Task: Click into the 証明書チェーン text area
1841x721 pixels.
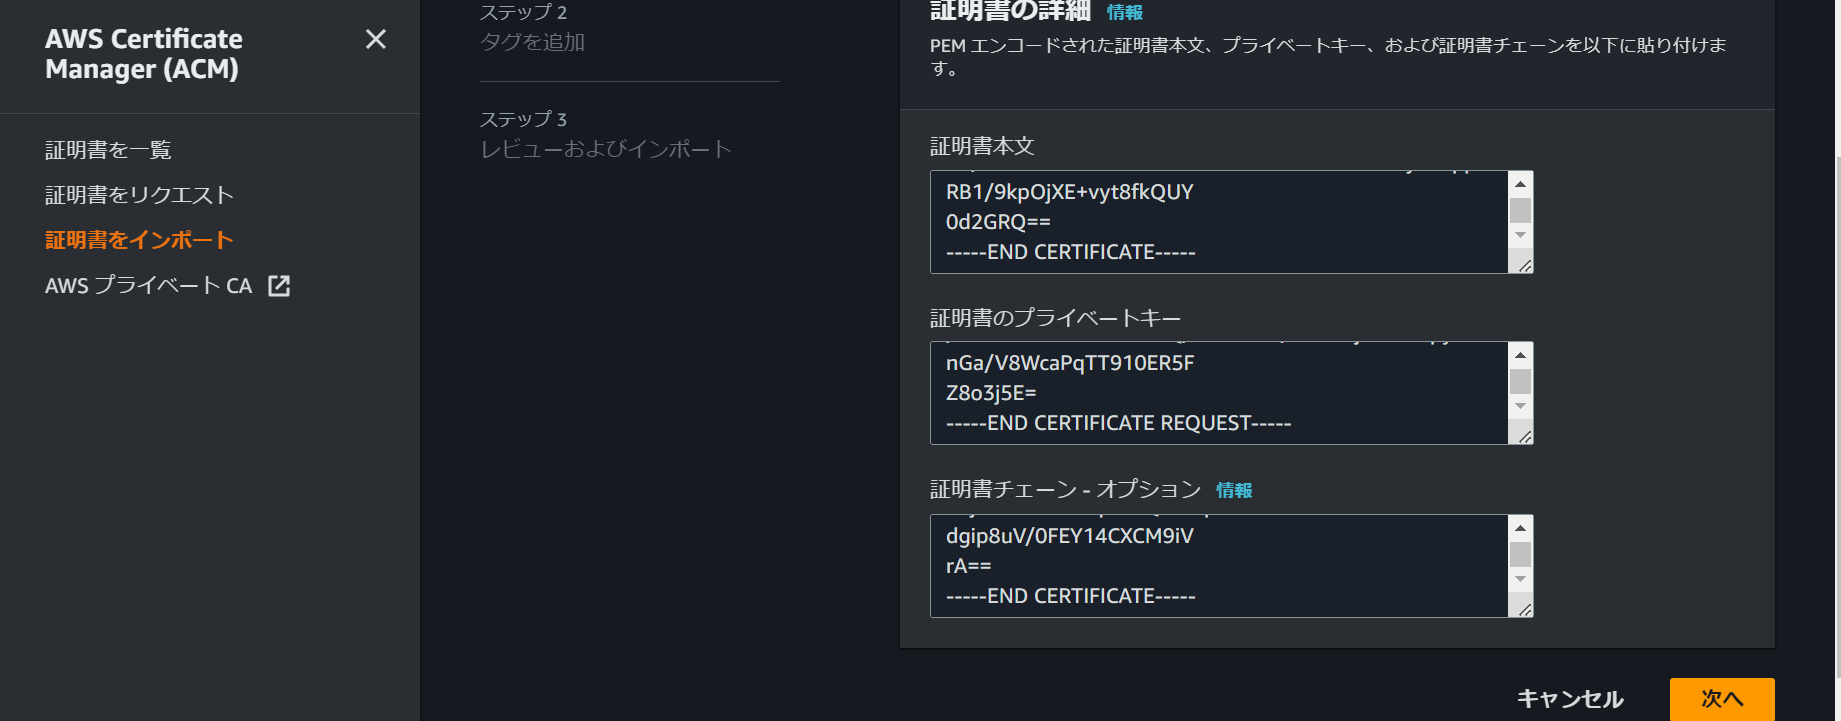Action: coord(1219,566)
